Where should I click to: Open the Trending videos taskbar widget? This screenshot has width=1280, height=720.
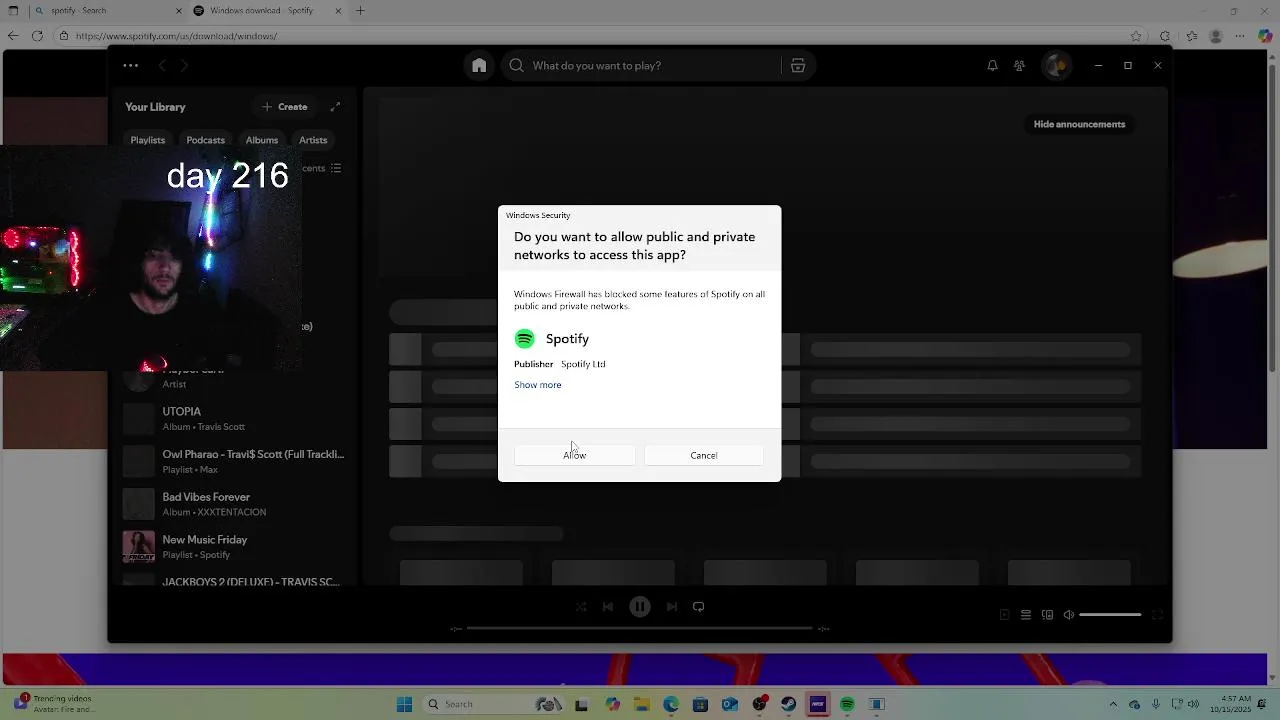pyautogui.click(x=55, y=704)
